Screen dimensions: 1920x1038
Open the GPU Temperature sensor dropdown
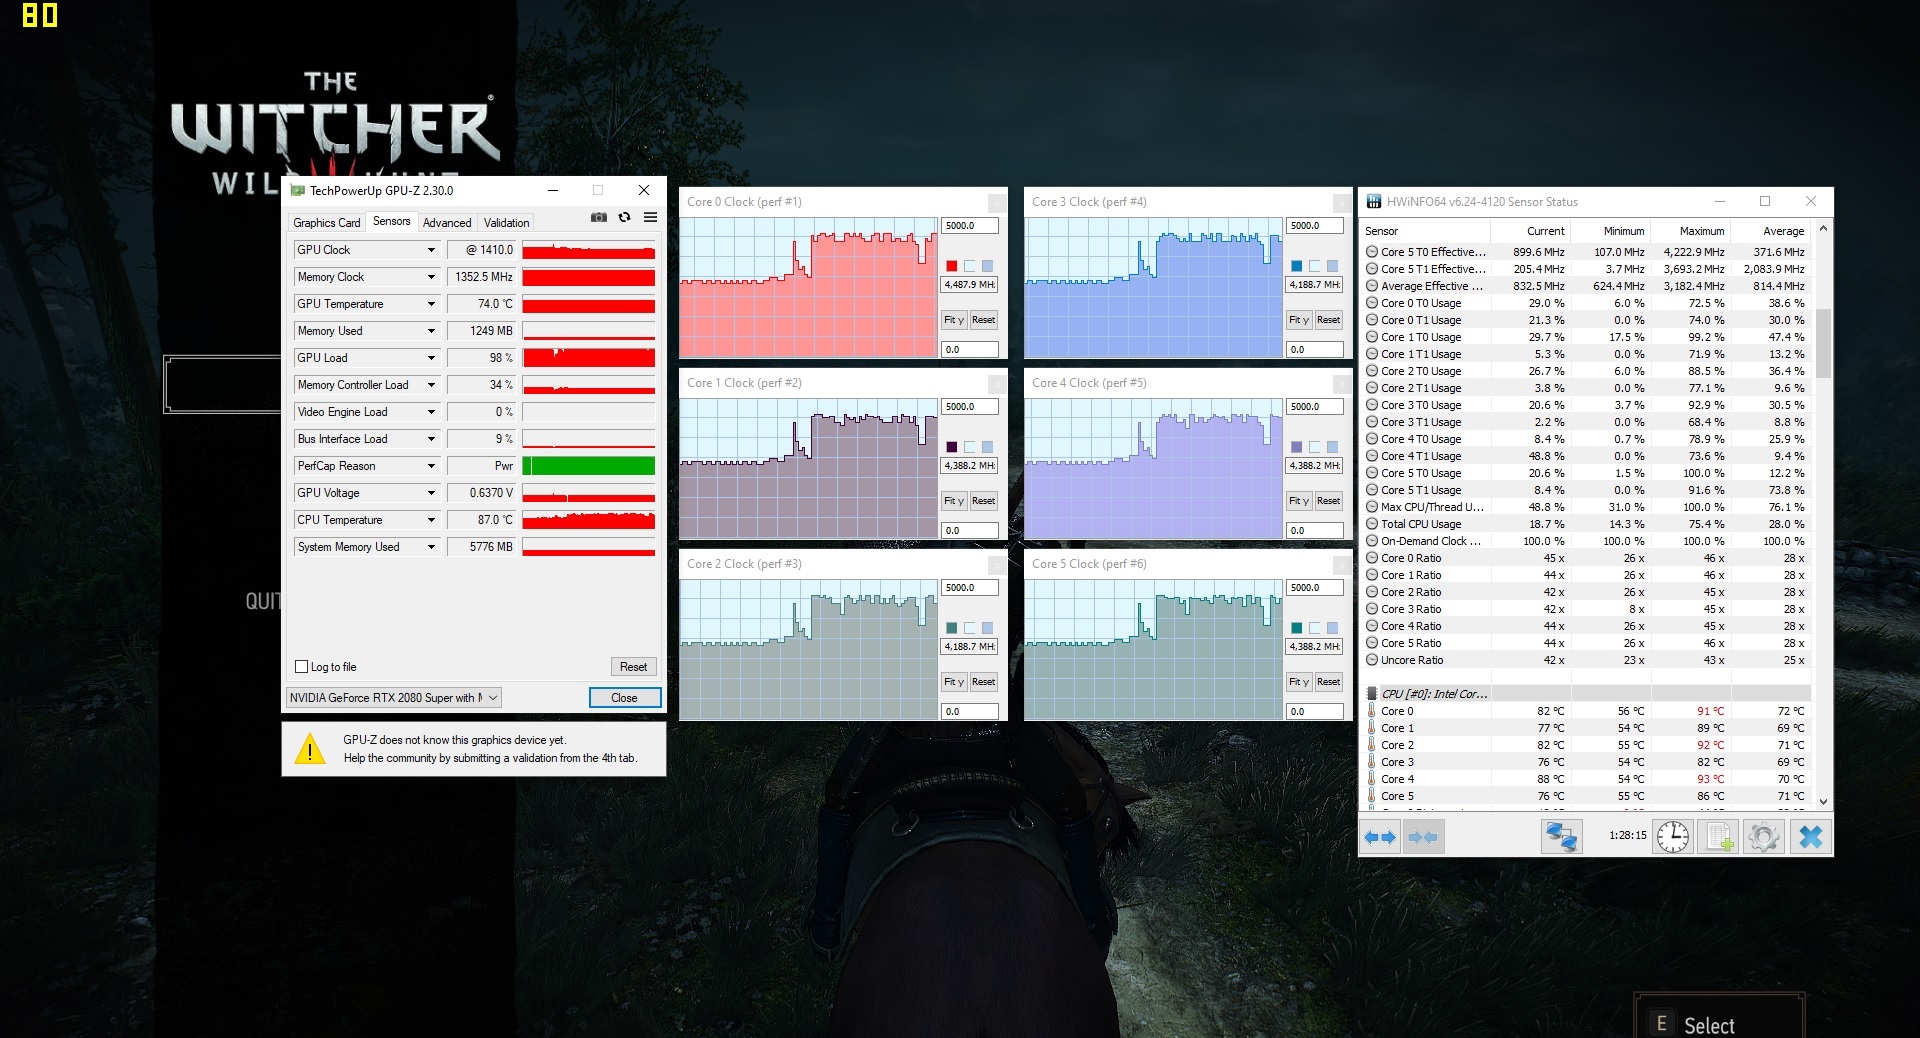click(431, 304)
